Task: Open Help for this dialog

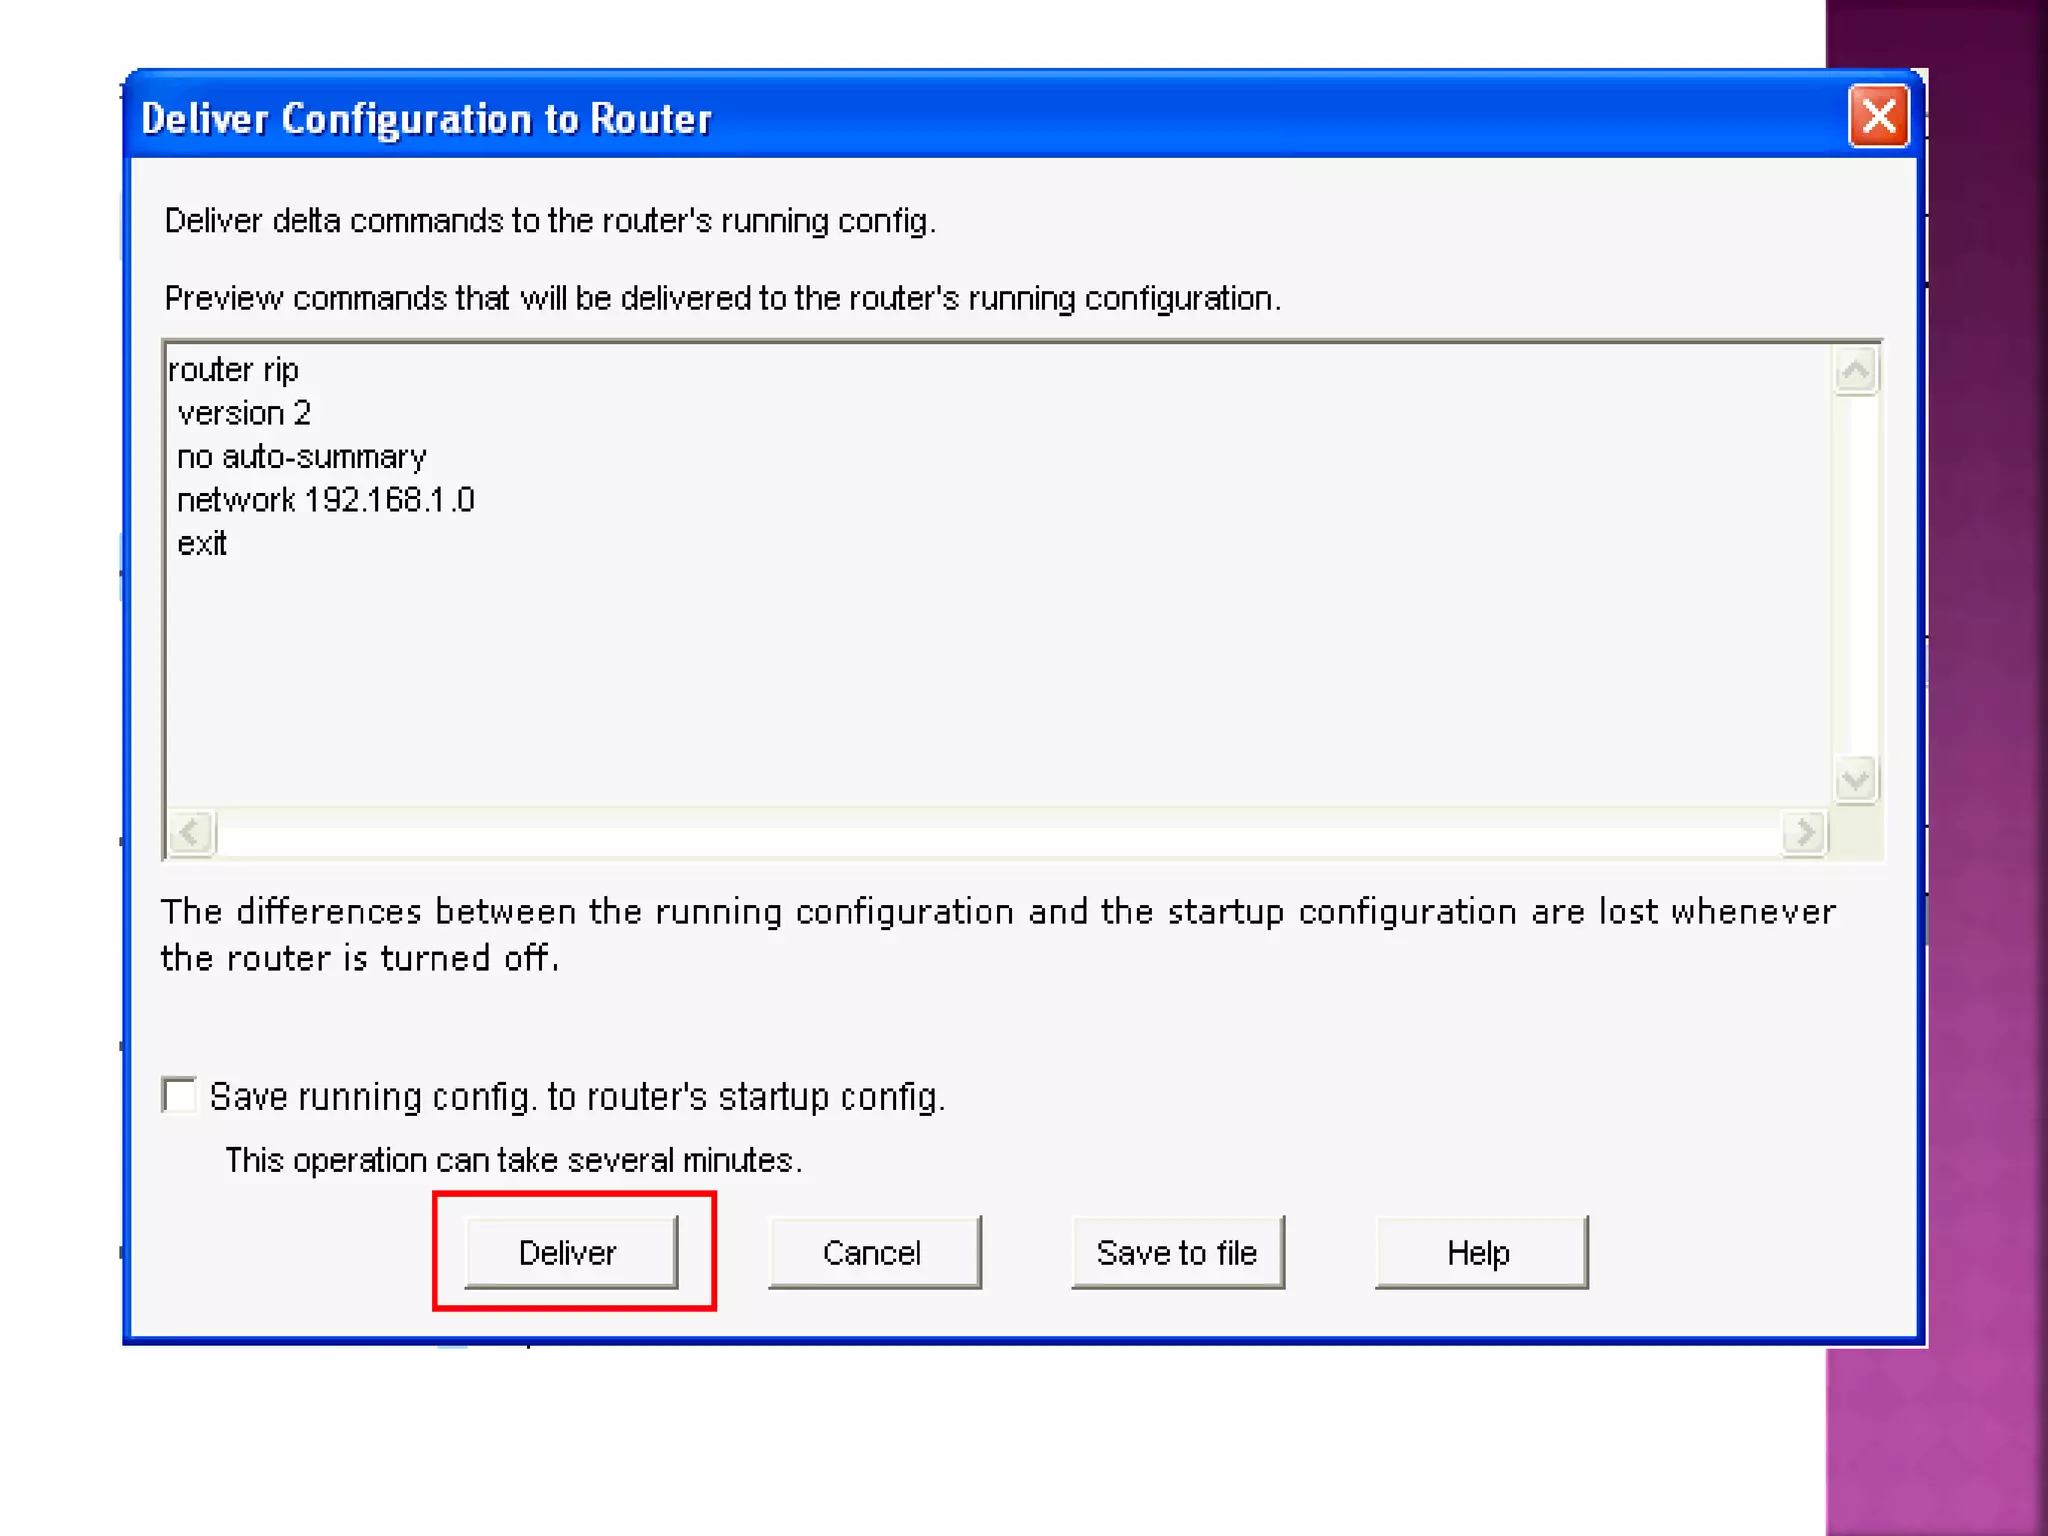Action: click(x=1480, y=1252)
